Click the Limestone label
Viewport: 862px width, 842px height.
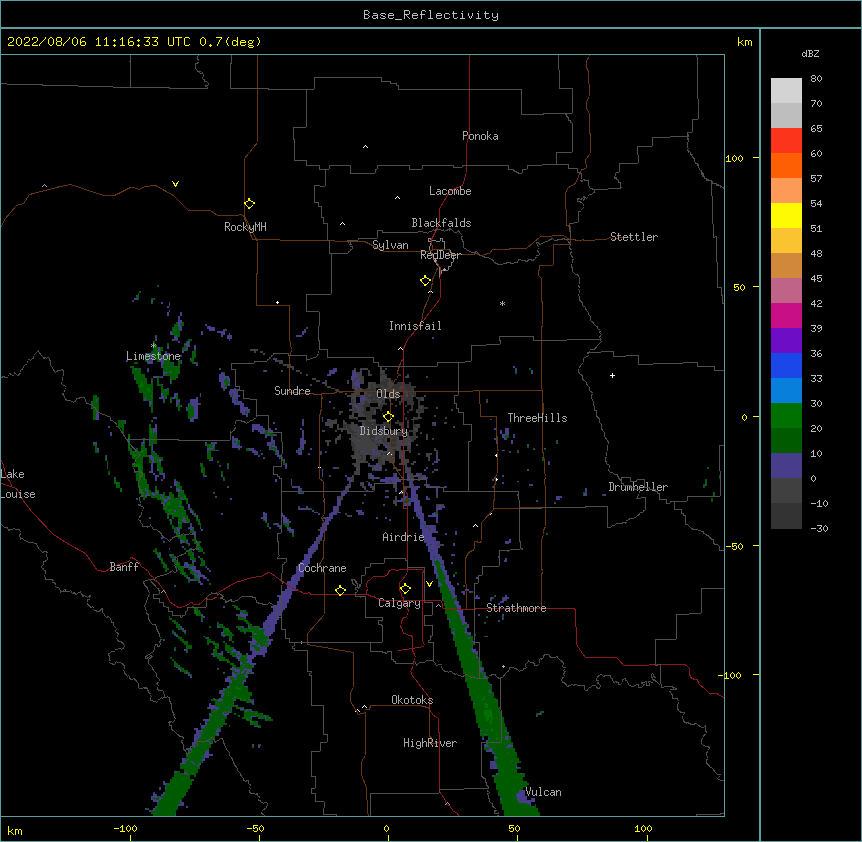(153, 356)
